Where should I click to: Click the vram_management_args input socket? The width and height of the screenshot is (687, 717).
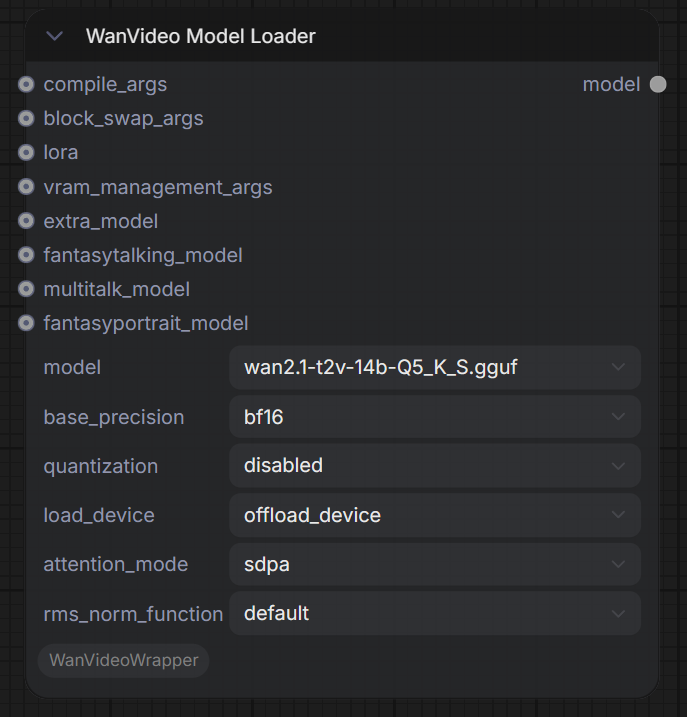(26, 187)
